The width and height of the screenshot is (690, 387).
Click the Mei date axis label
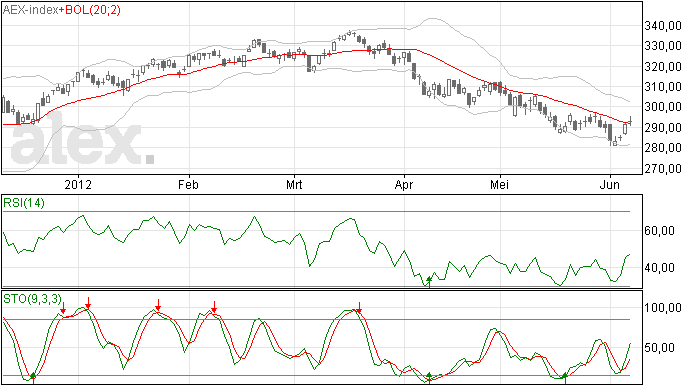500,184
